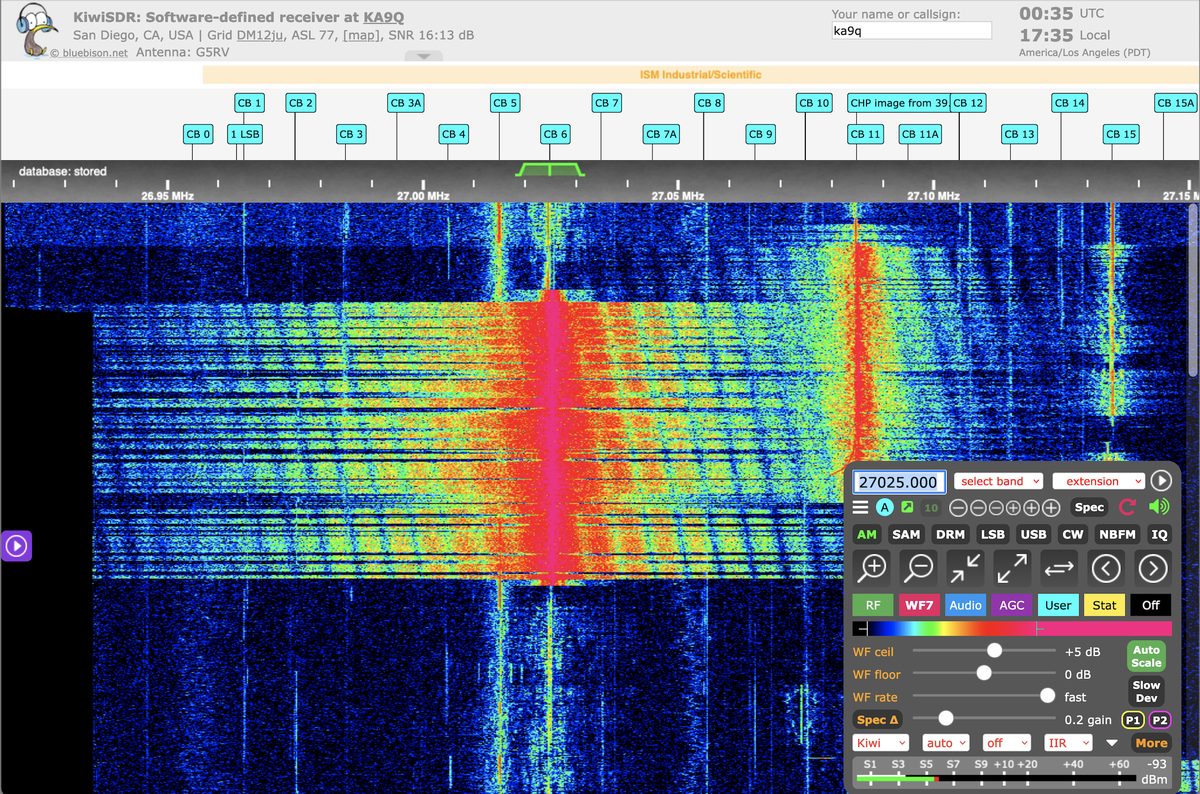Open the 'auto' dropdown
Viewport: 1200px width, 794px height.
pos(946,743)
